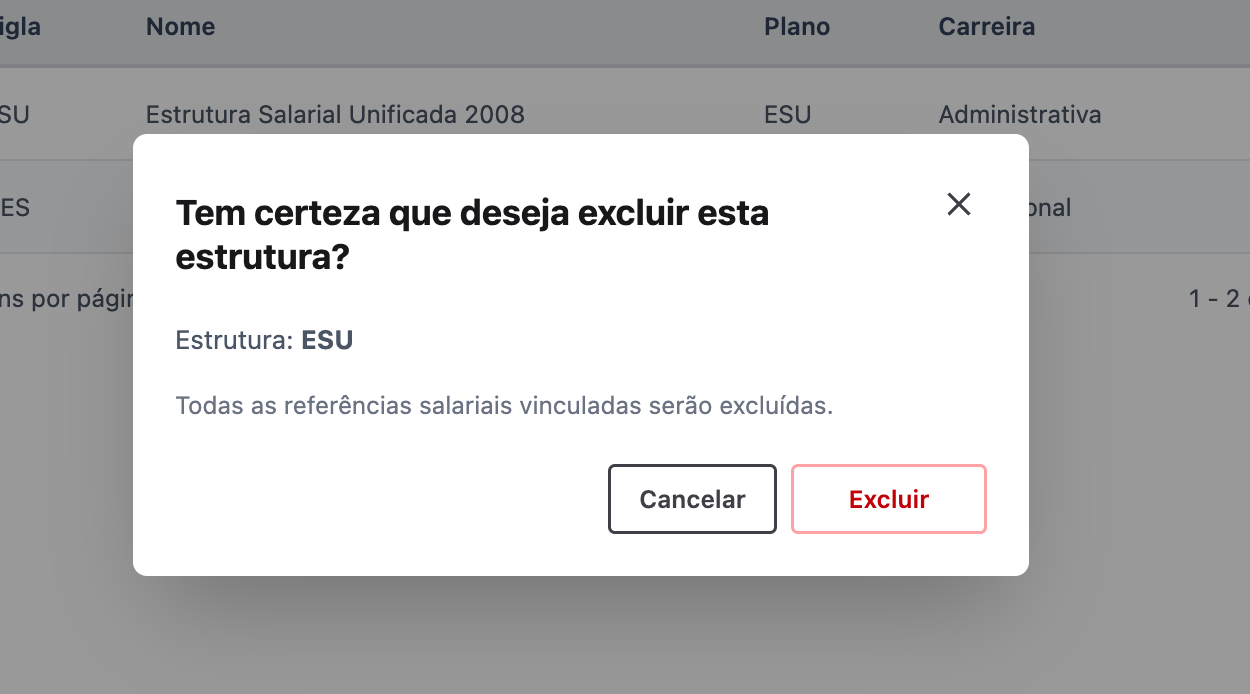This screenshot has height=694, width=1250.
Task: Open the items per page control
Action: pos(66,298)
